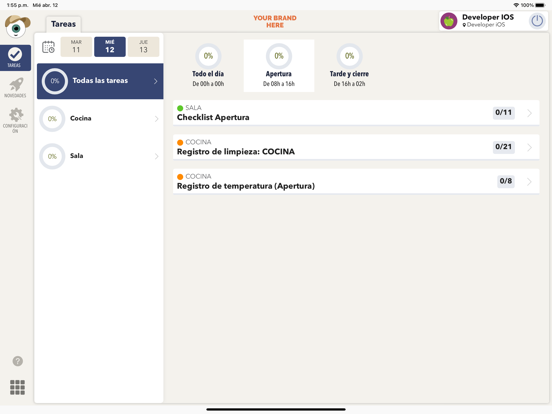
Task: Click the 0/21 counter badge
Action: click(x=503, y=147)
